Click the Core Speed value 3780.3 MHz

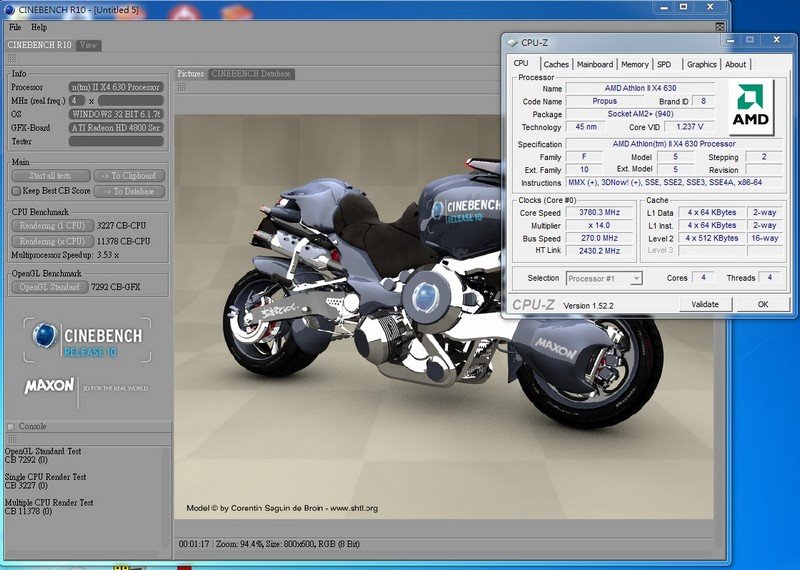pos(599,212)
